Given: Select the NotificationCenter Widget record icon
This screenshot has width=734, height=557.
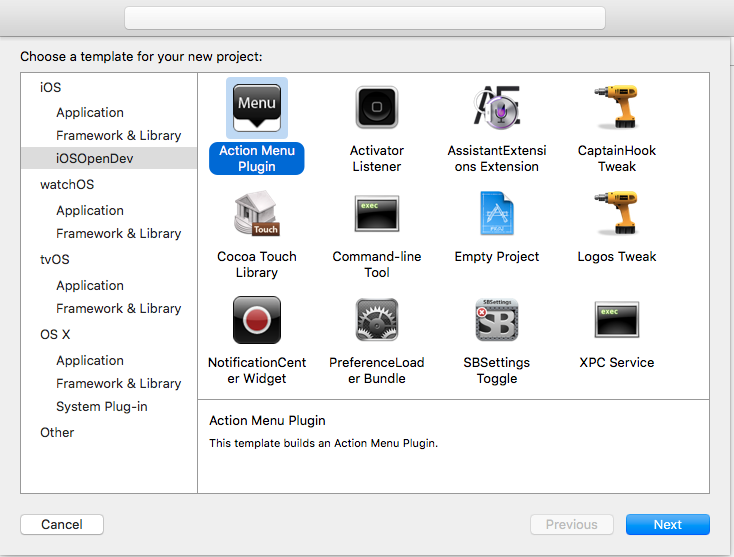Looking at the screenshot, I should 257,320.
